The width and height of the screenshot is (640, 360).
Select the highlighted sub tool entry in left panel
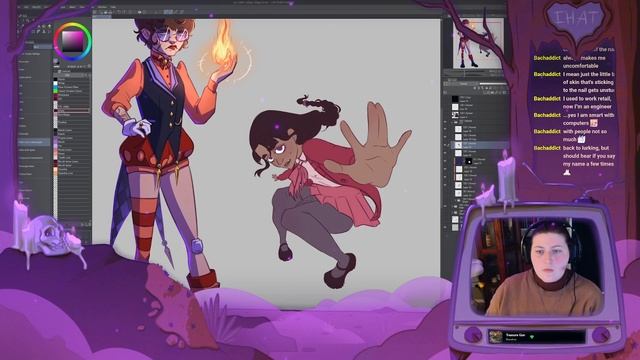pyautogui.click(x=33, y=142)
